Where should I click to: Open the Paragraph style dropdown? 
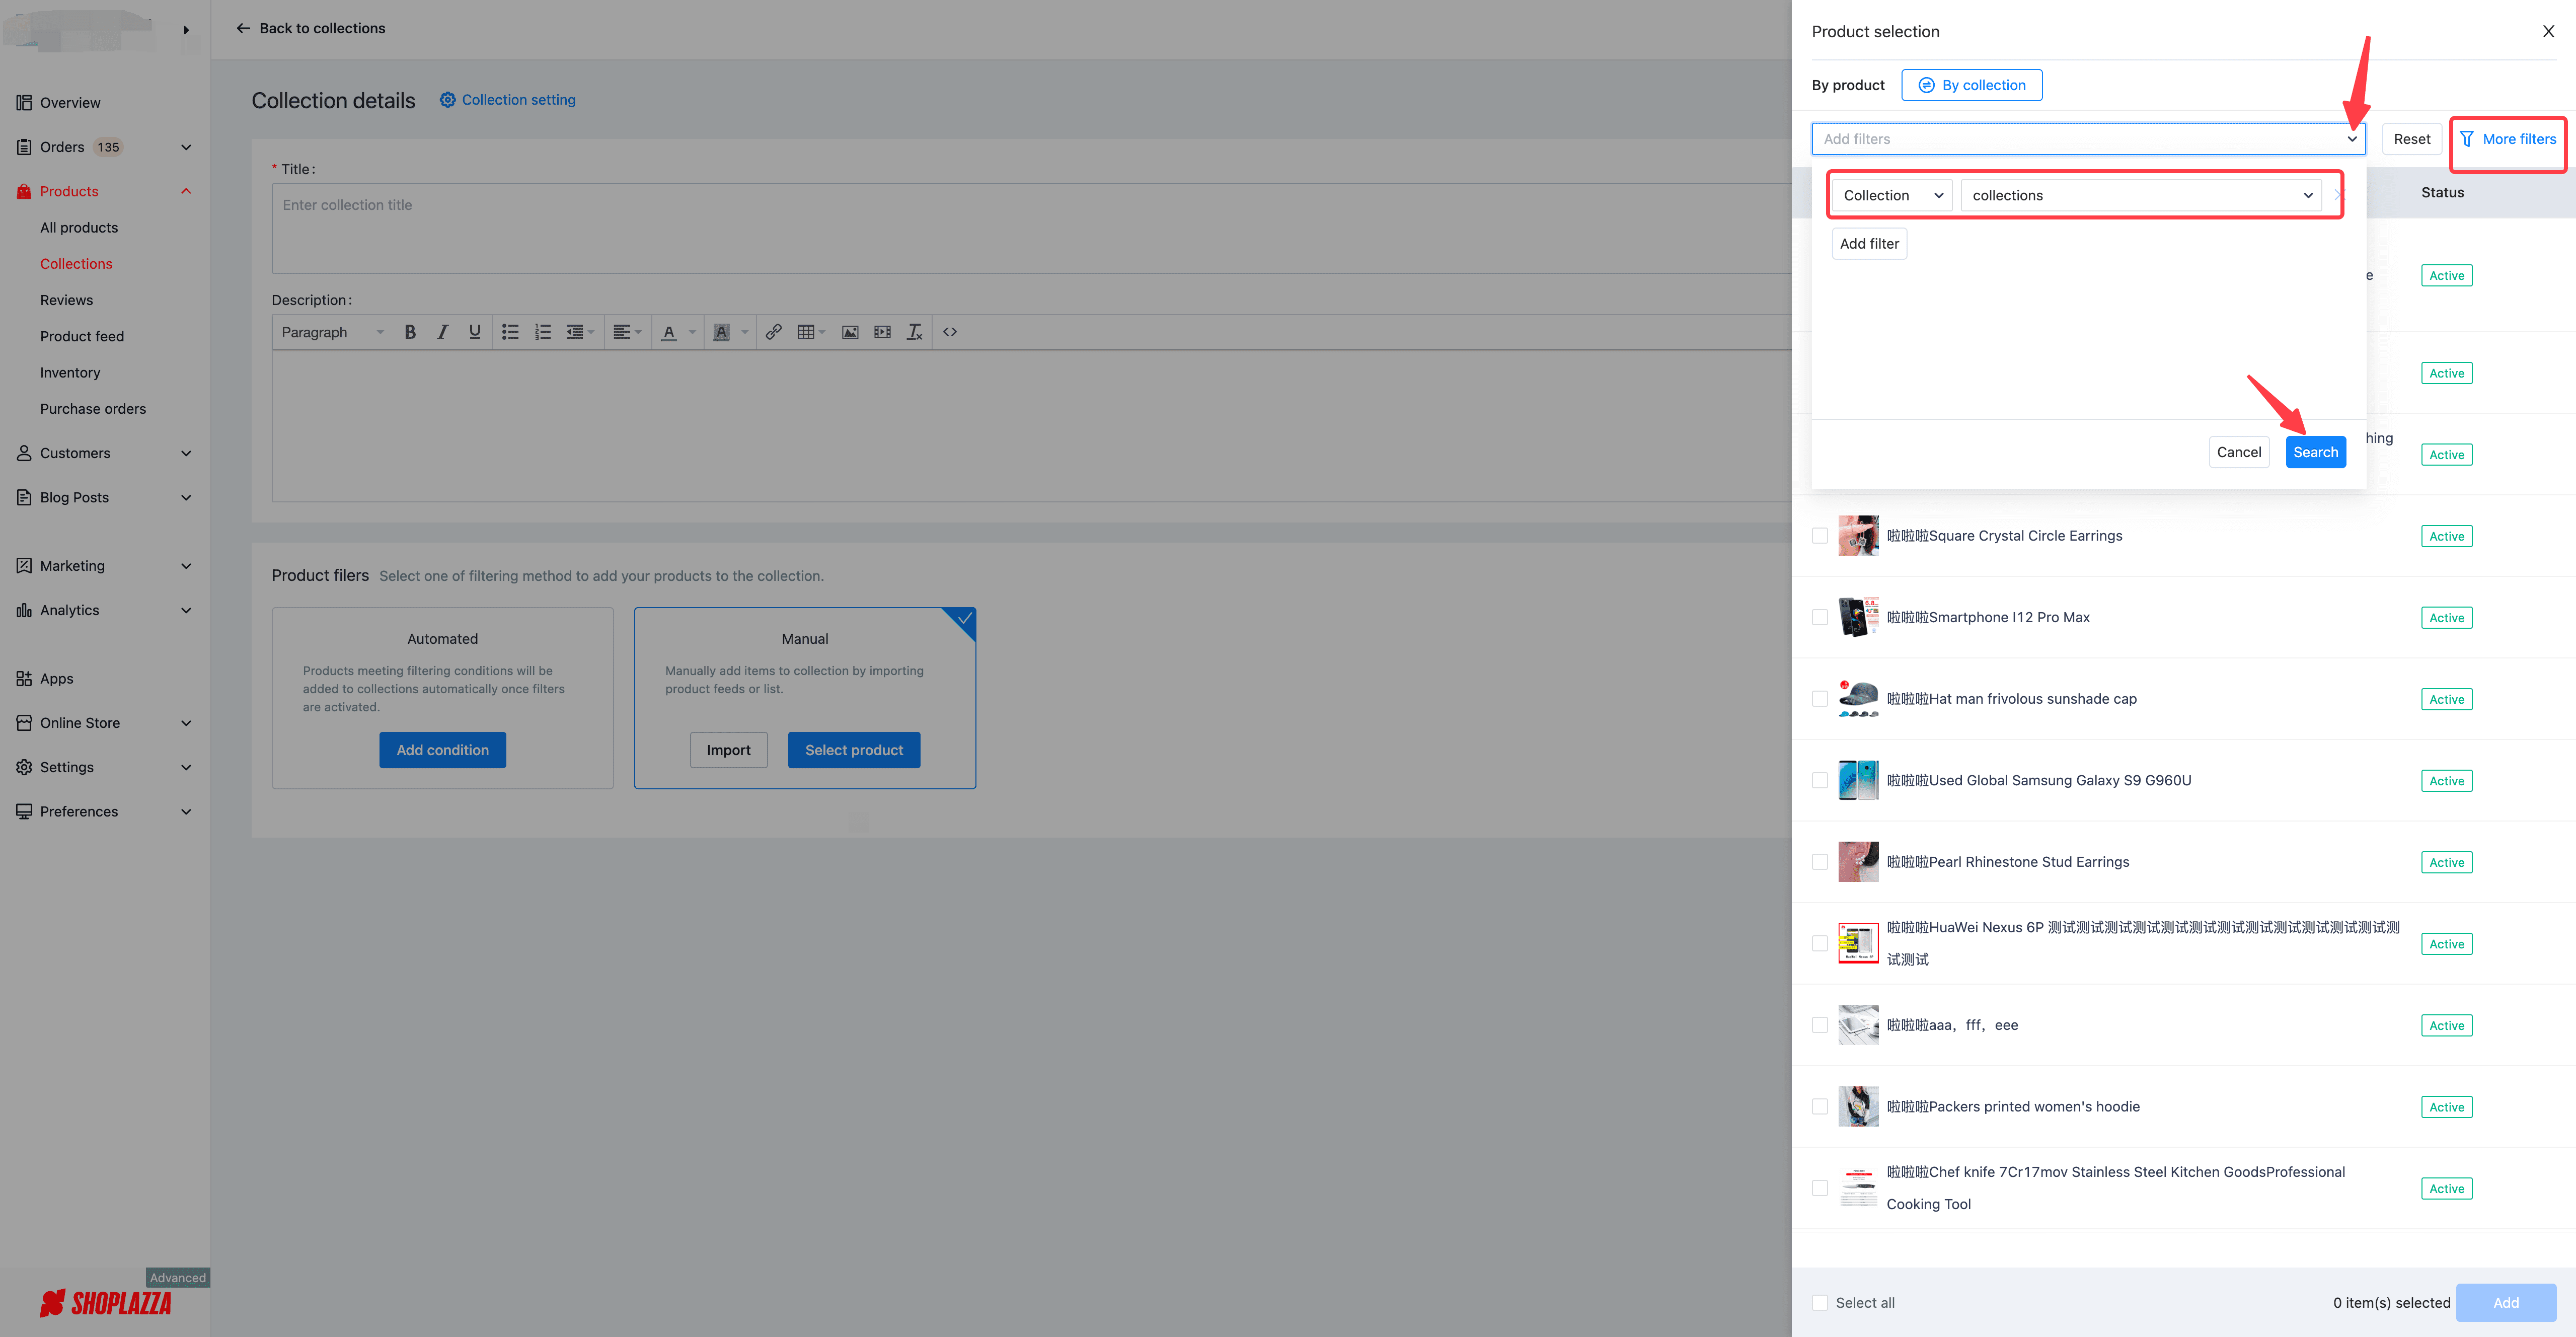[332, 332]
